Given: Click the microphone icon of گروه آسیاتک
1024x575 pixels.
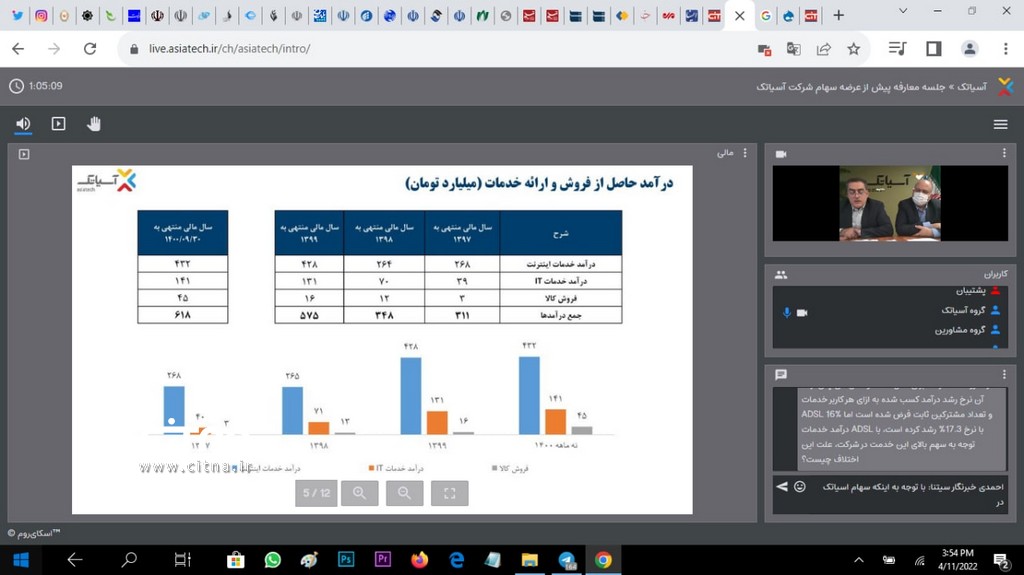Looking at the screenshot, I should [786, 312].
